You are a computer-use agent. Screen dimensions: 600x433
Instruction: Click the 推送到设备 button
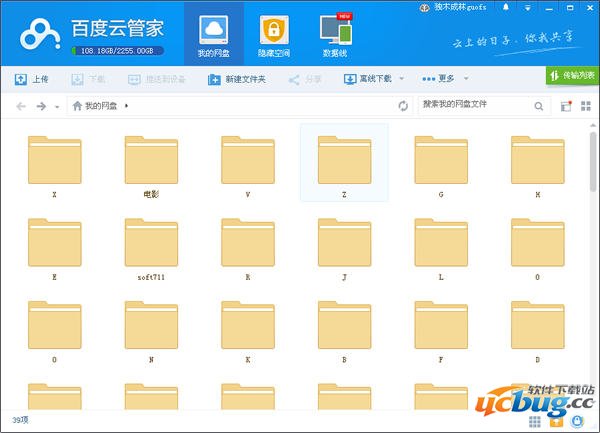pyautogui.click(x=157, y=79)
